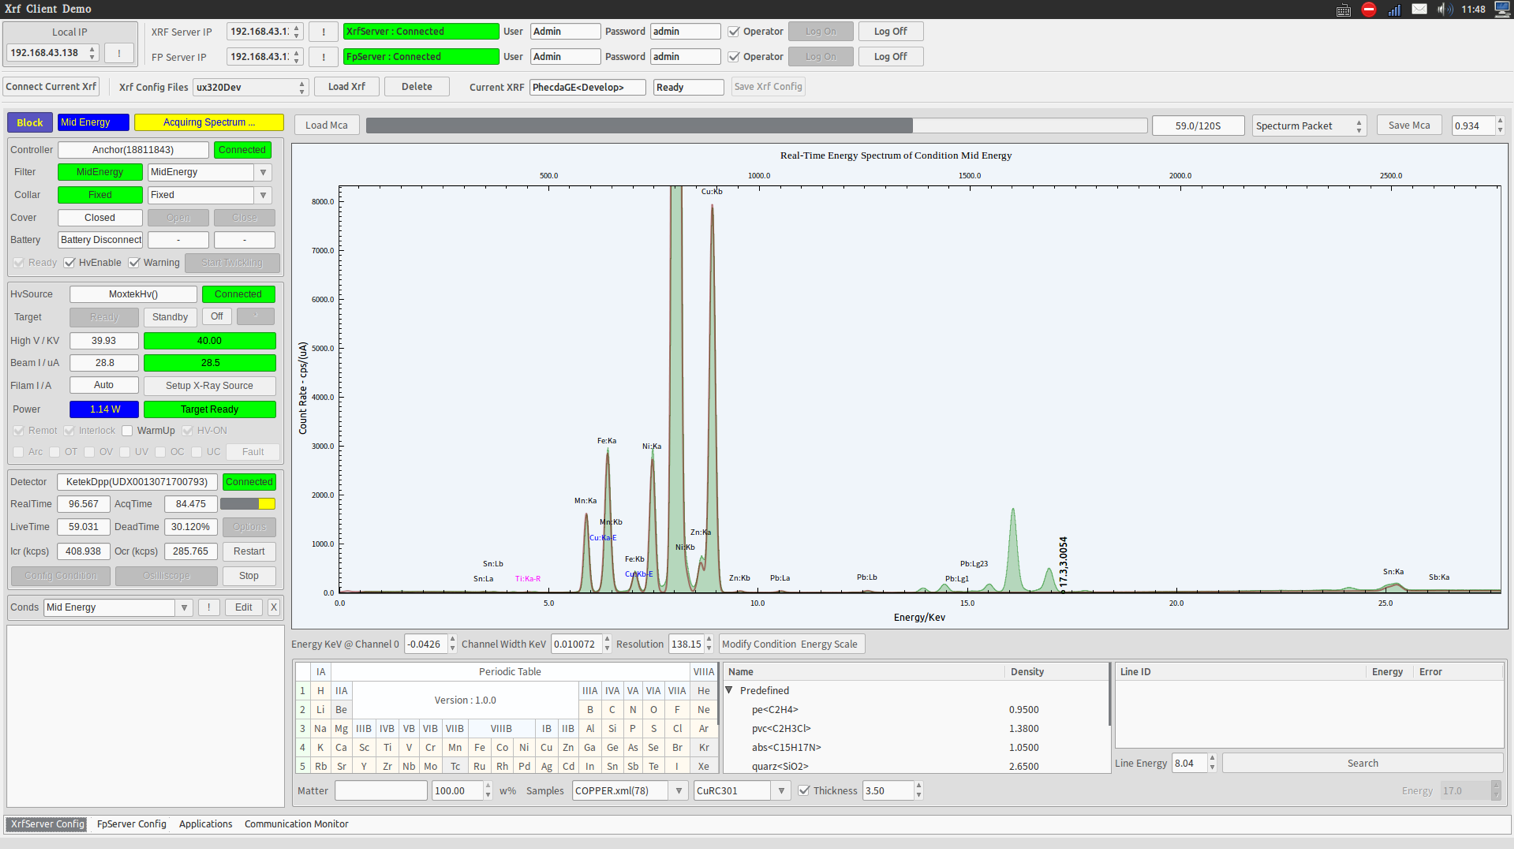
Task: Click the '!' button beside Local IP
Action: (119, 53)
